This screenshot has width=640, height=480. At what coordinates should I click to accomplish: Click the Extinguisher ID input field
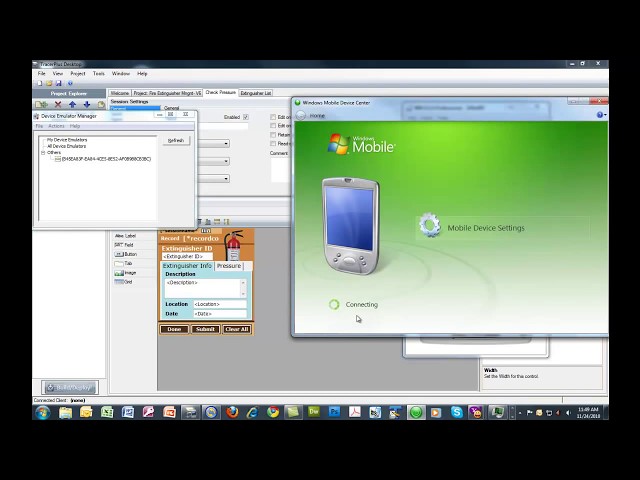pyautogui.click(x=187, y=256)
